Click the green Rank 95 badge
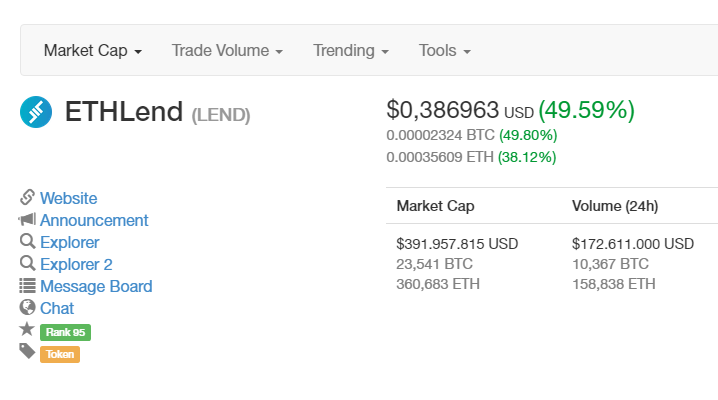This screenshot has width=718, height=400. [65, 331]
